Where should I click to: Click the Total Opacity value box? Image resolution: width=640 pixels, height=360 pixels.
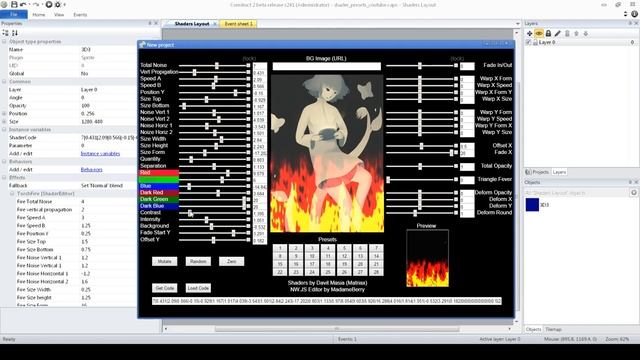[x=467, y=167]
